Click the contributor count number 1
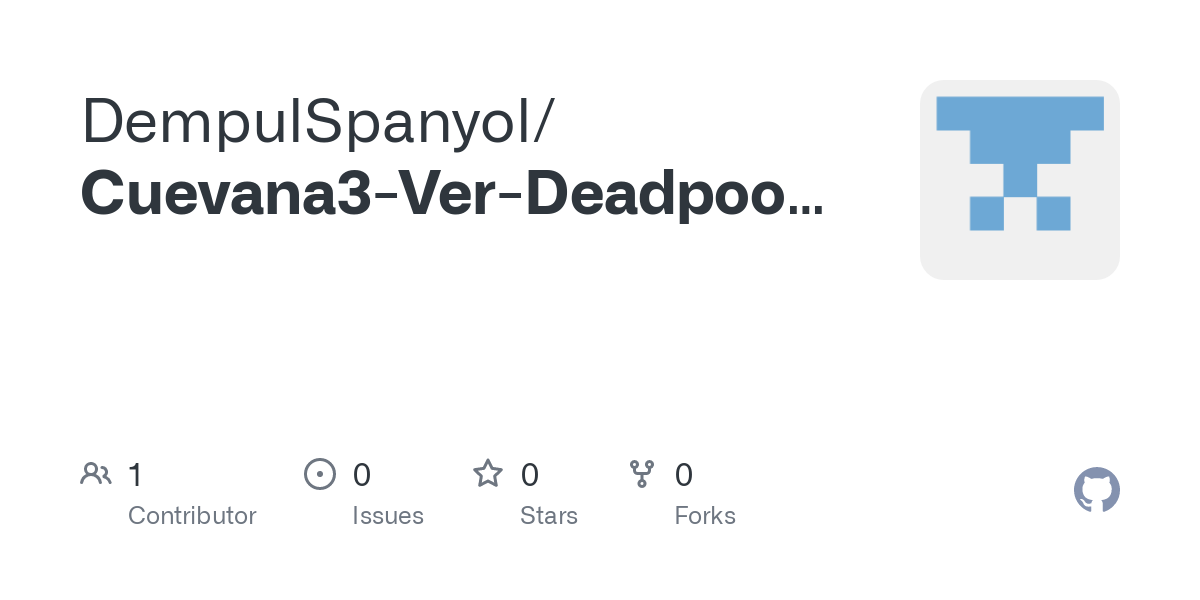Image resolution: width=1200 pixels, height=600 pixels. (x=136, y=475)
